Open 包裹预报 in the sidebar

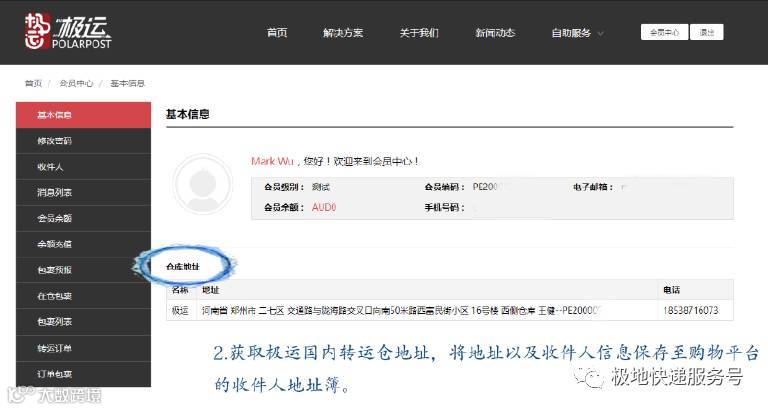(x=83, y=270)
